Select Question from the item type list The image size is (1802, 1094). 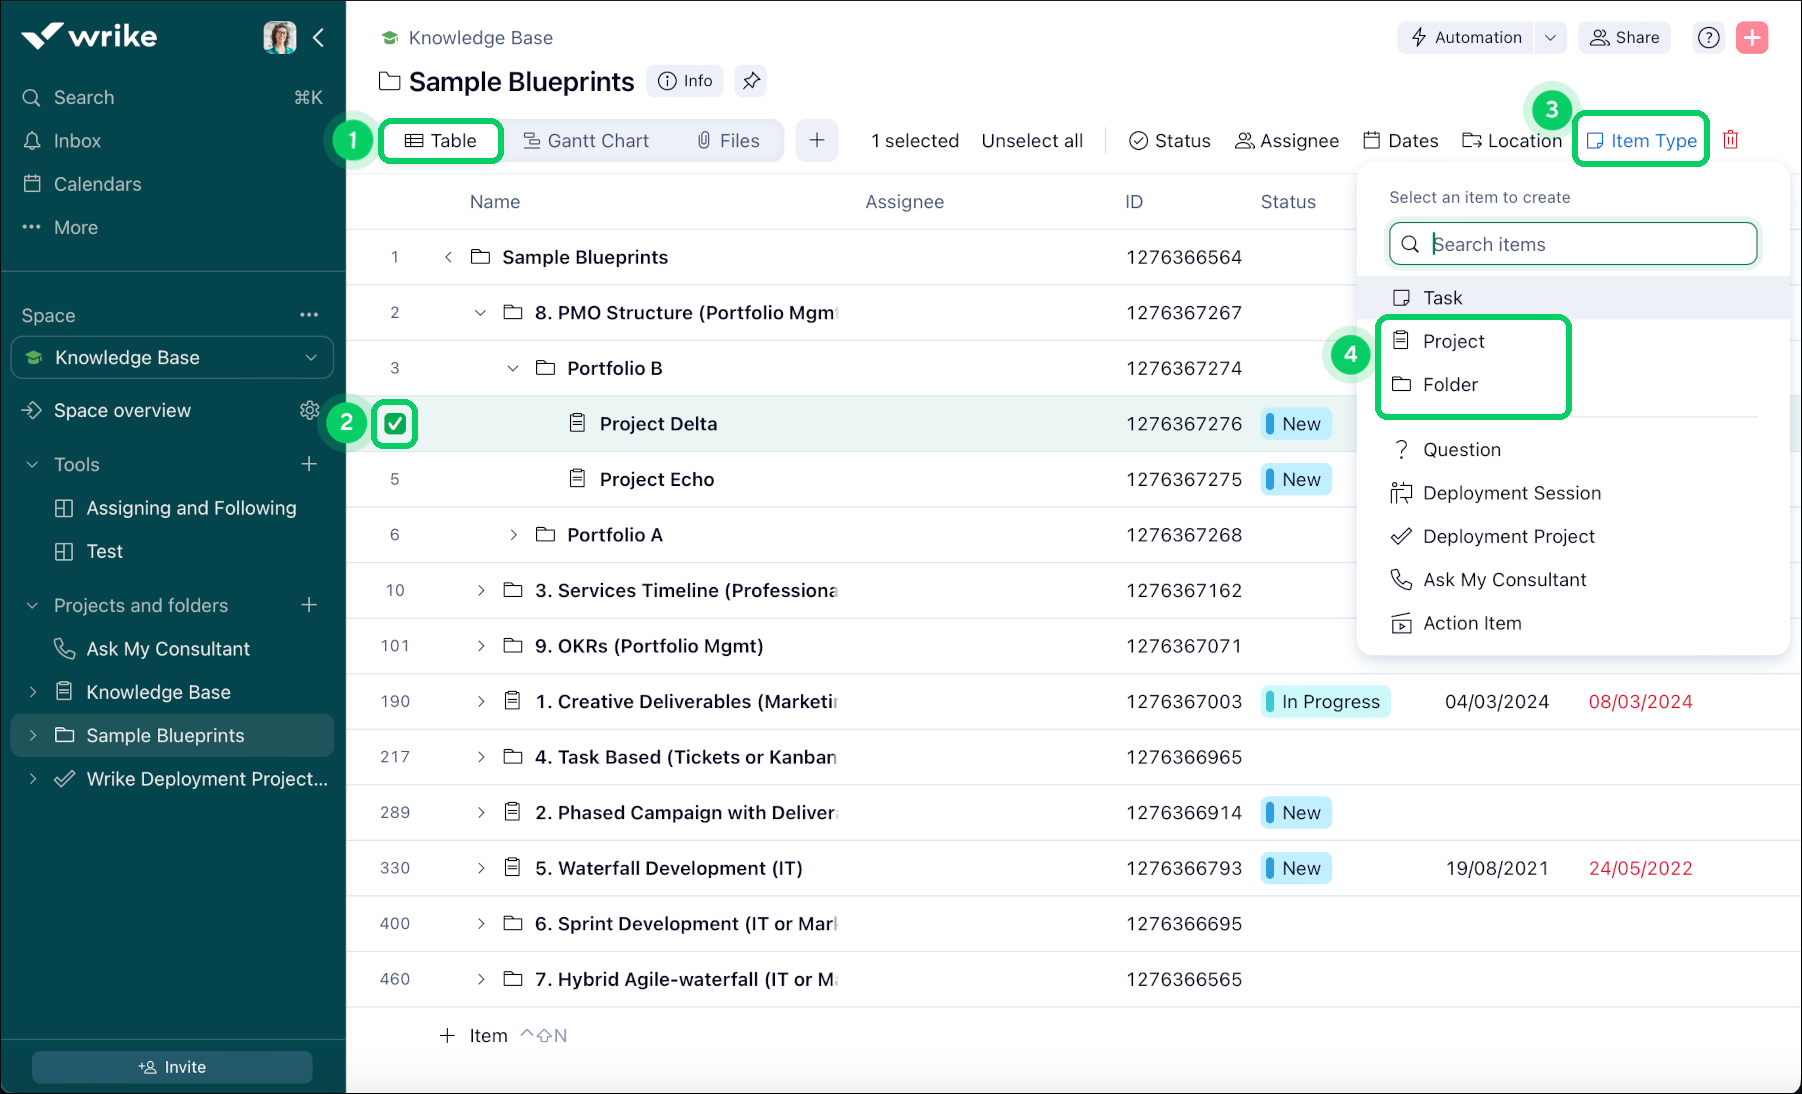pyautogui.click(x=1573, y=450)
